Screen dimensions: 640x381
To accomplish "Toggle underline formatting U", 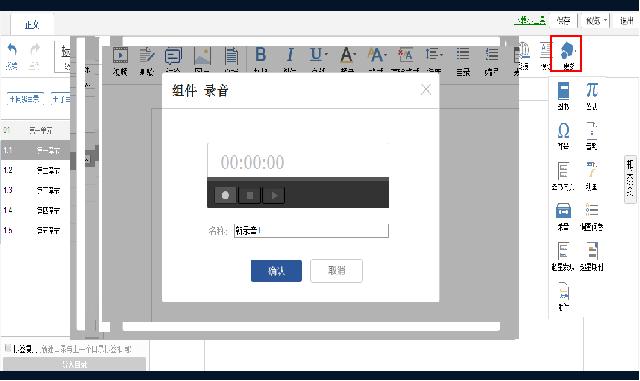I will point(316,54).
